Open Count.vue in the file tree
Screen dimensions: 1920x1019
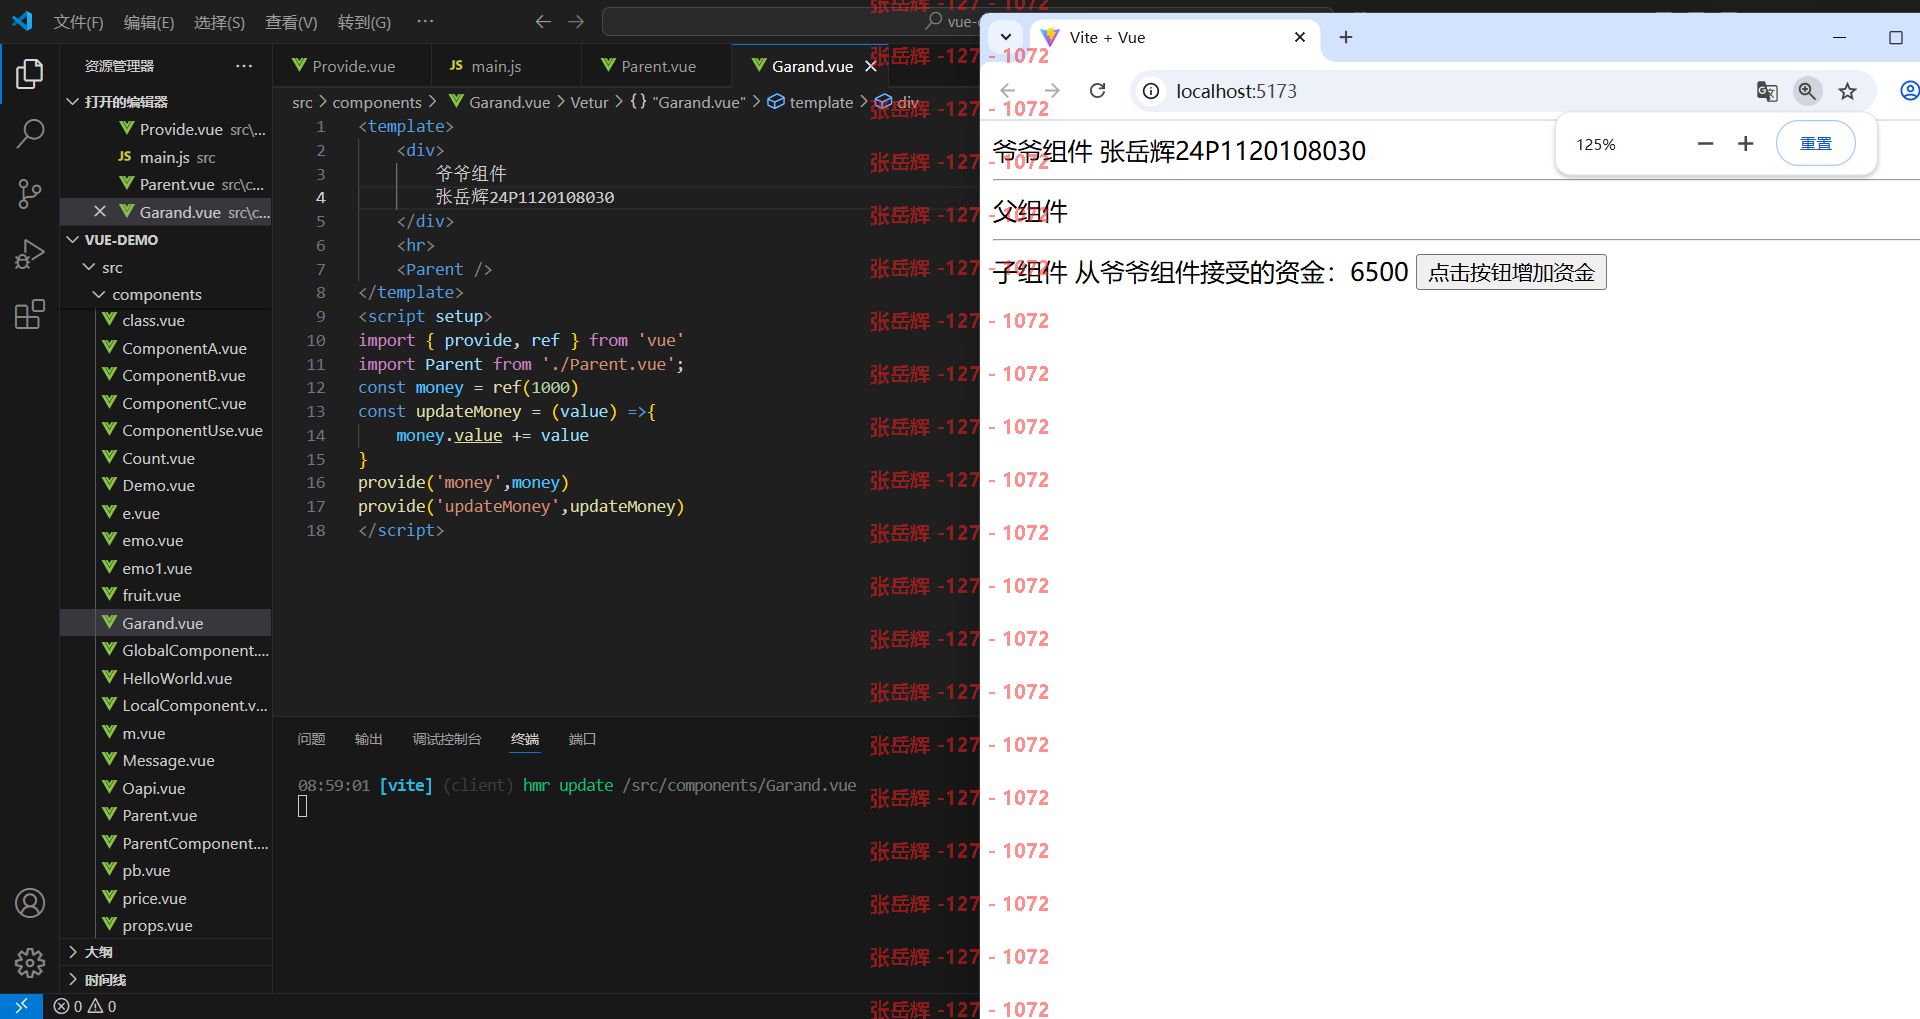pos(166,458)
